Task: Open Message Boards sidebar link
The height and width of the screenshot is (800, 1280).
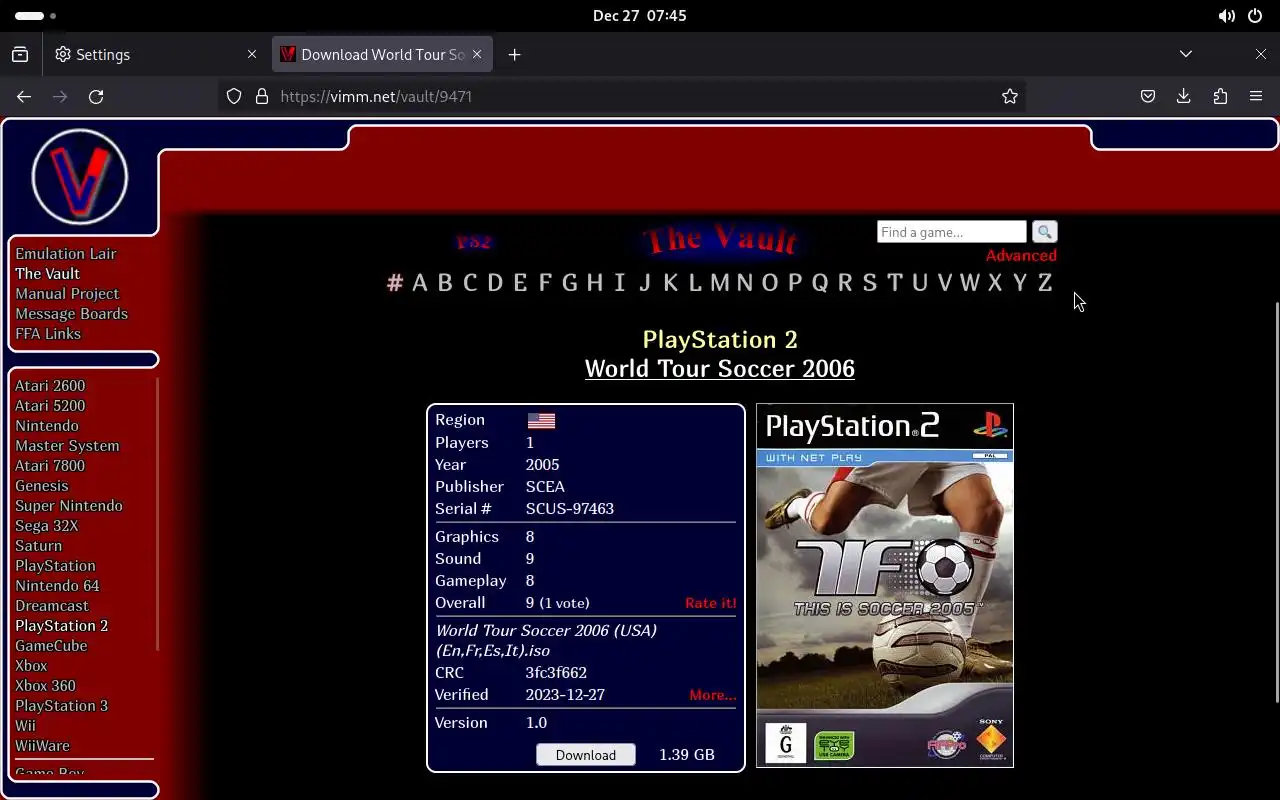Action: [x=72, y=314]
